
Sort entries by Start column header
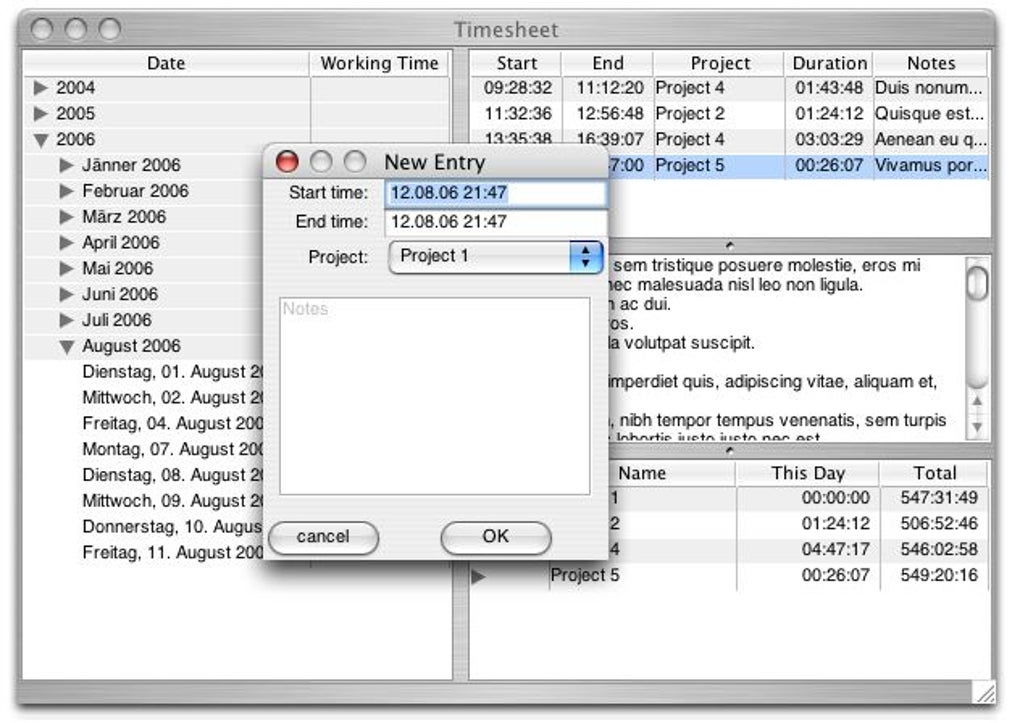(517, 63)
